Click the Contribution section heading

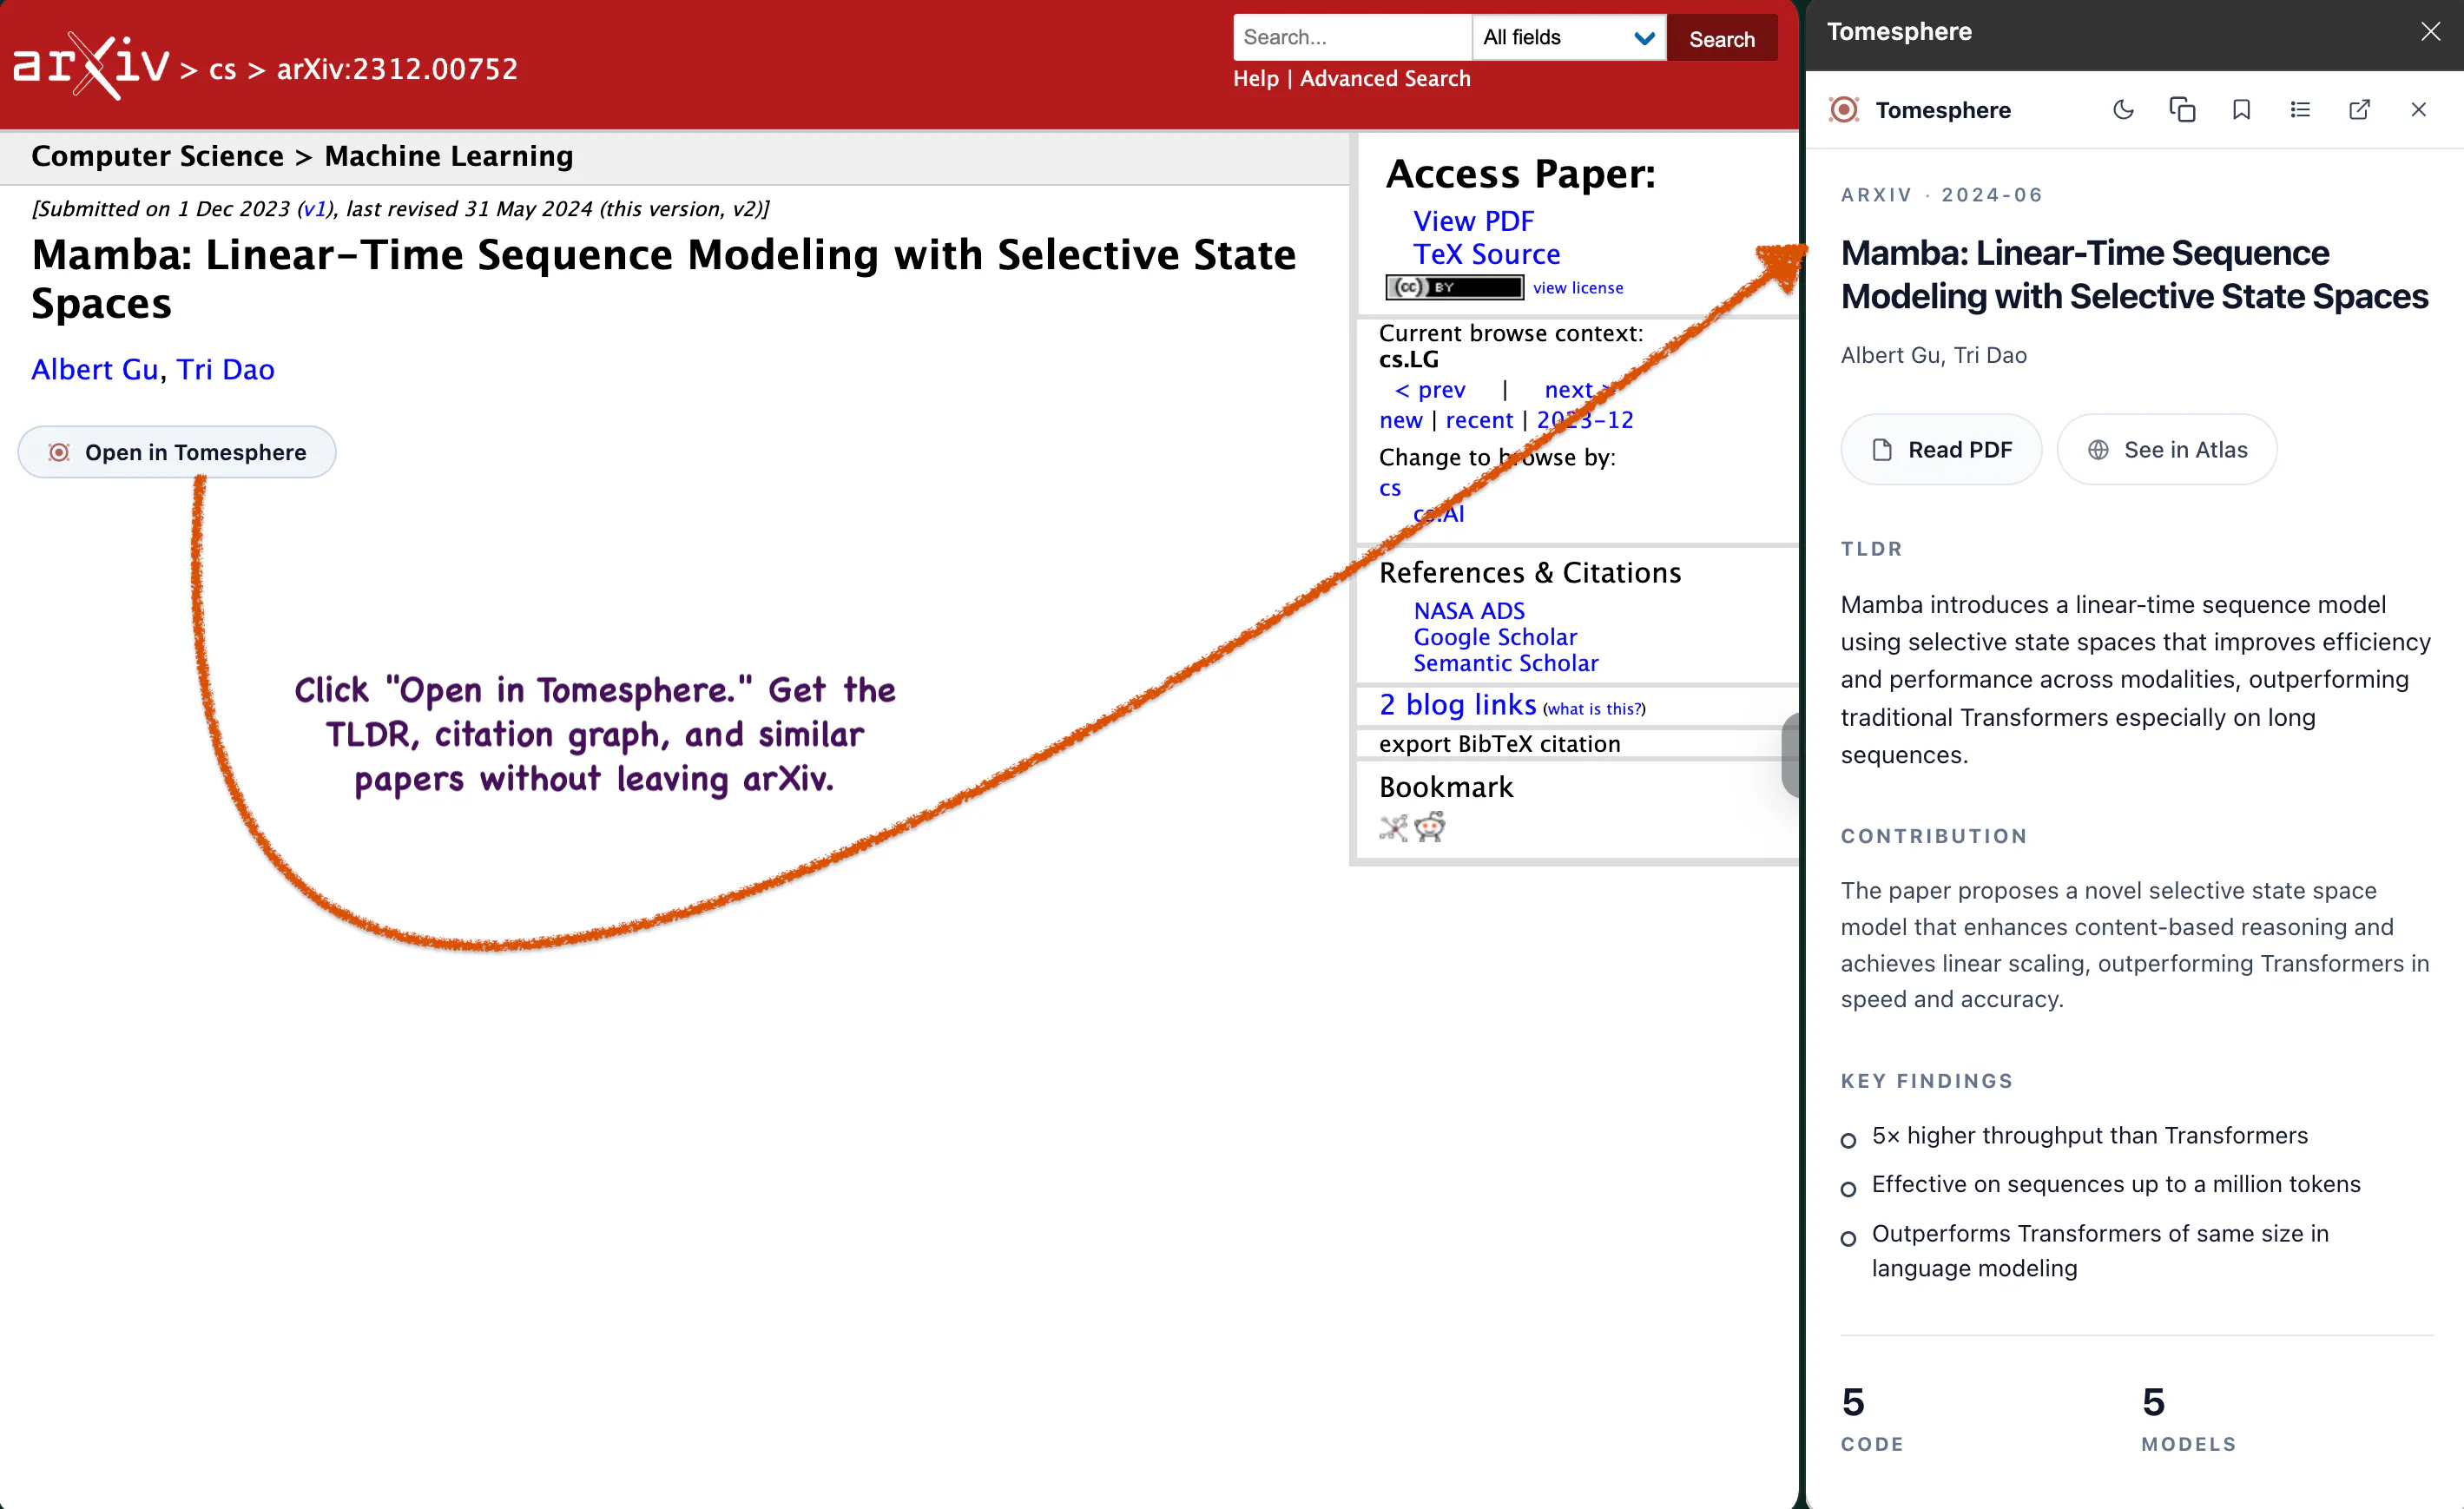[x=1934, y=836]
